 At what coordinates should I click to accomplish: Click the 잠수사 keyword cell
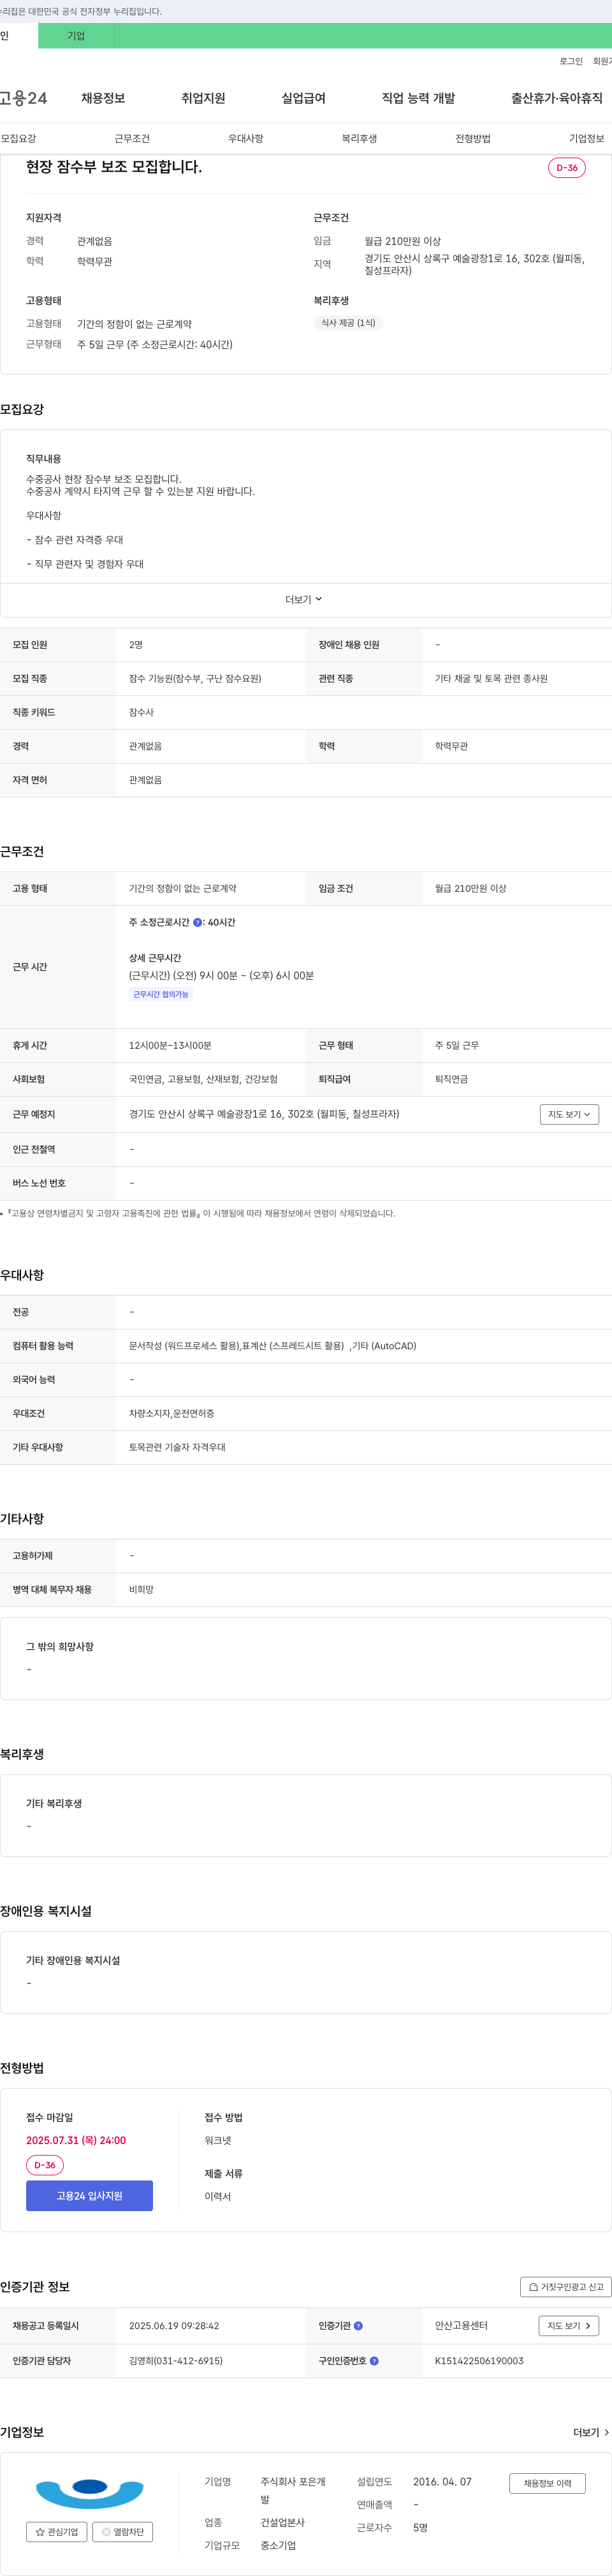(141, 713)
